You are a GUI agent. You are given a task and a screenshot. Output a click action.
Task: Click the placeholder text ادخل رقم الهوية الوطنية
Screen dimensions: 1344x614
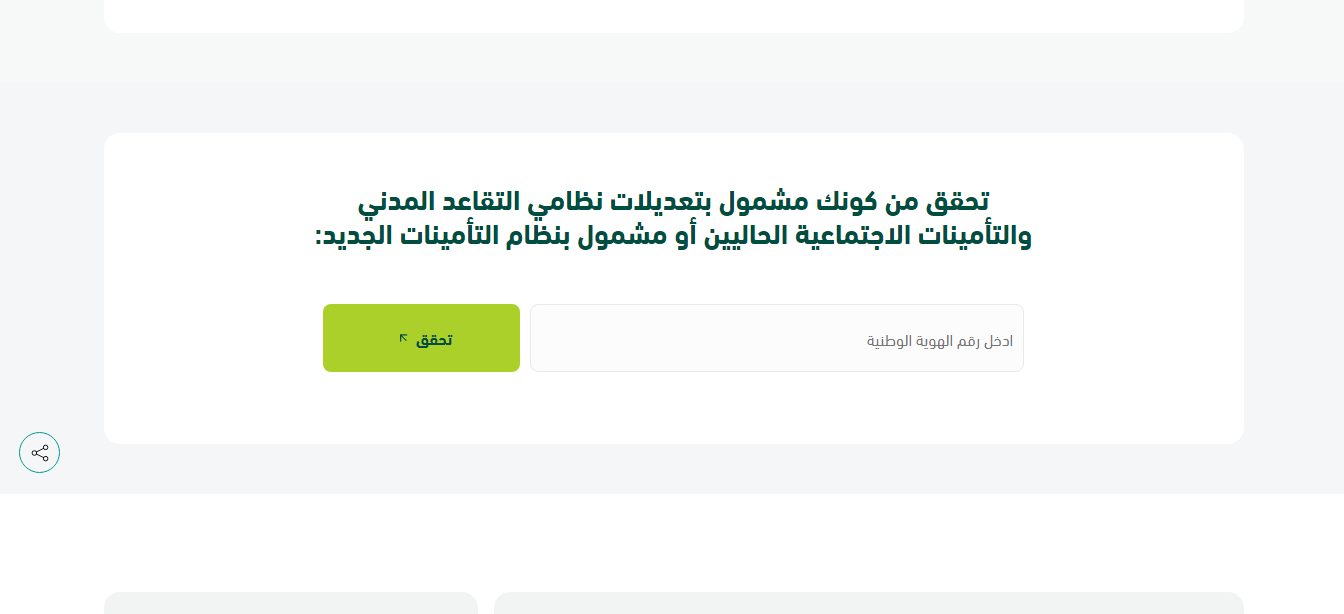(939, 341)
